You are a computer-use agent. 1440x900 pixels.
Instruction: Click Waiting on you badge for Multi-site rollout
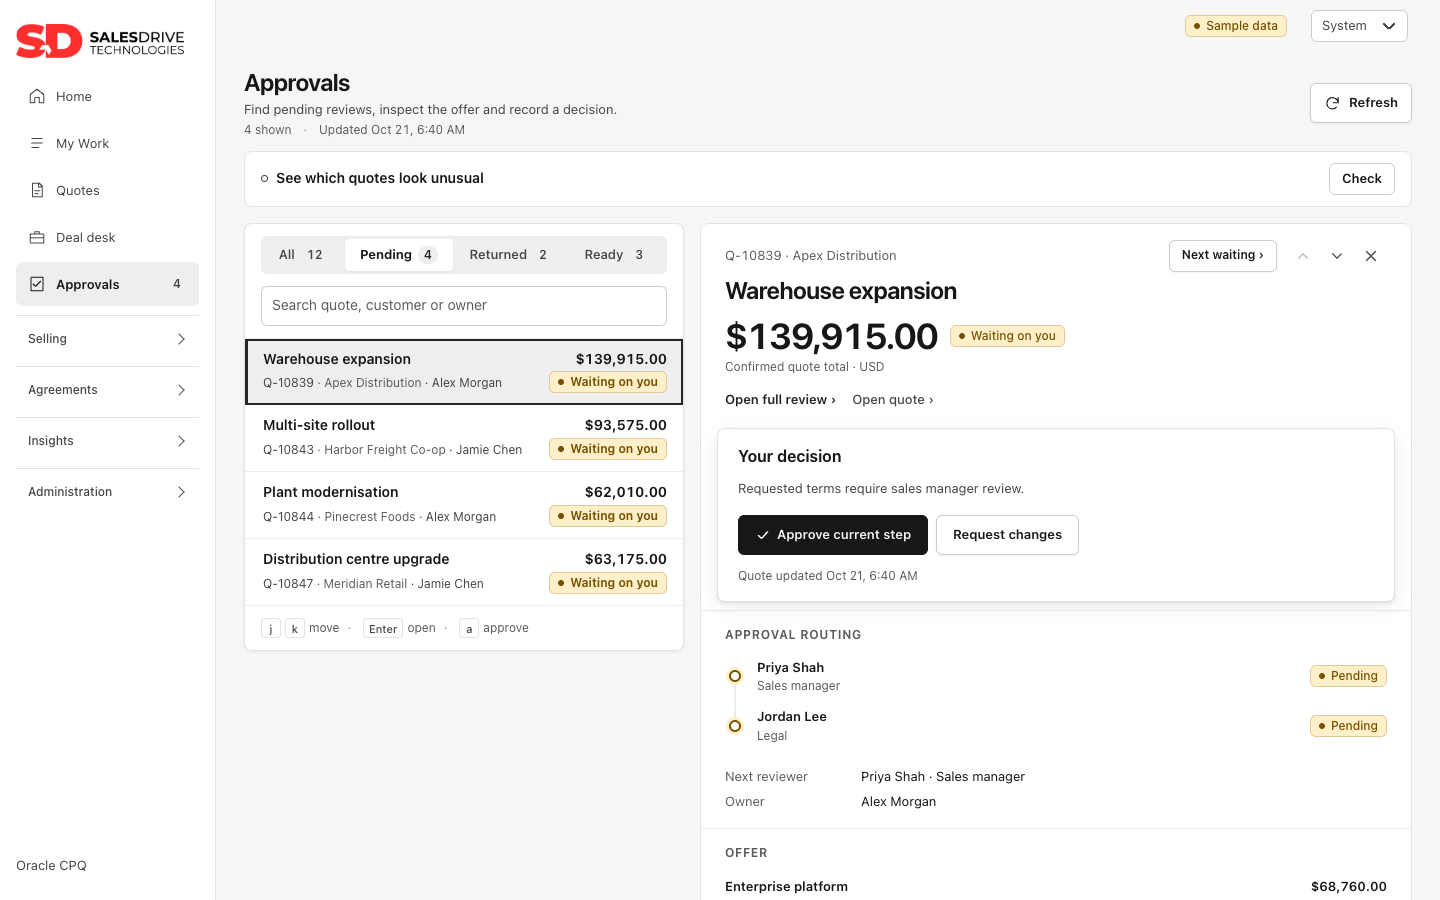pos(608,449)
